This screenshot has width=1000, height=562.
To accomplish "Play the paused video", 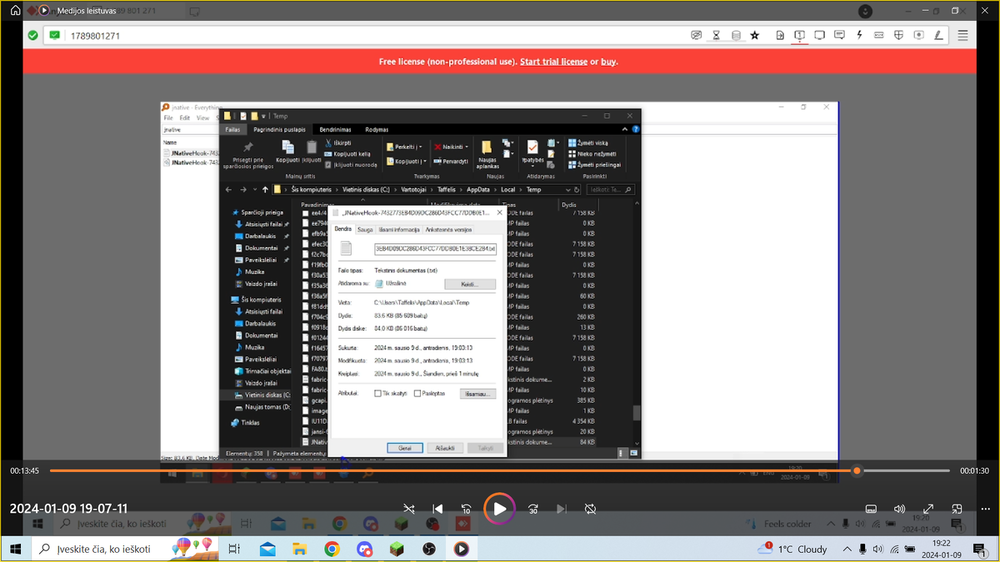I will [499, 509].
